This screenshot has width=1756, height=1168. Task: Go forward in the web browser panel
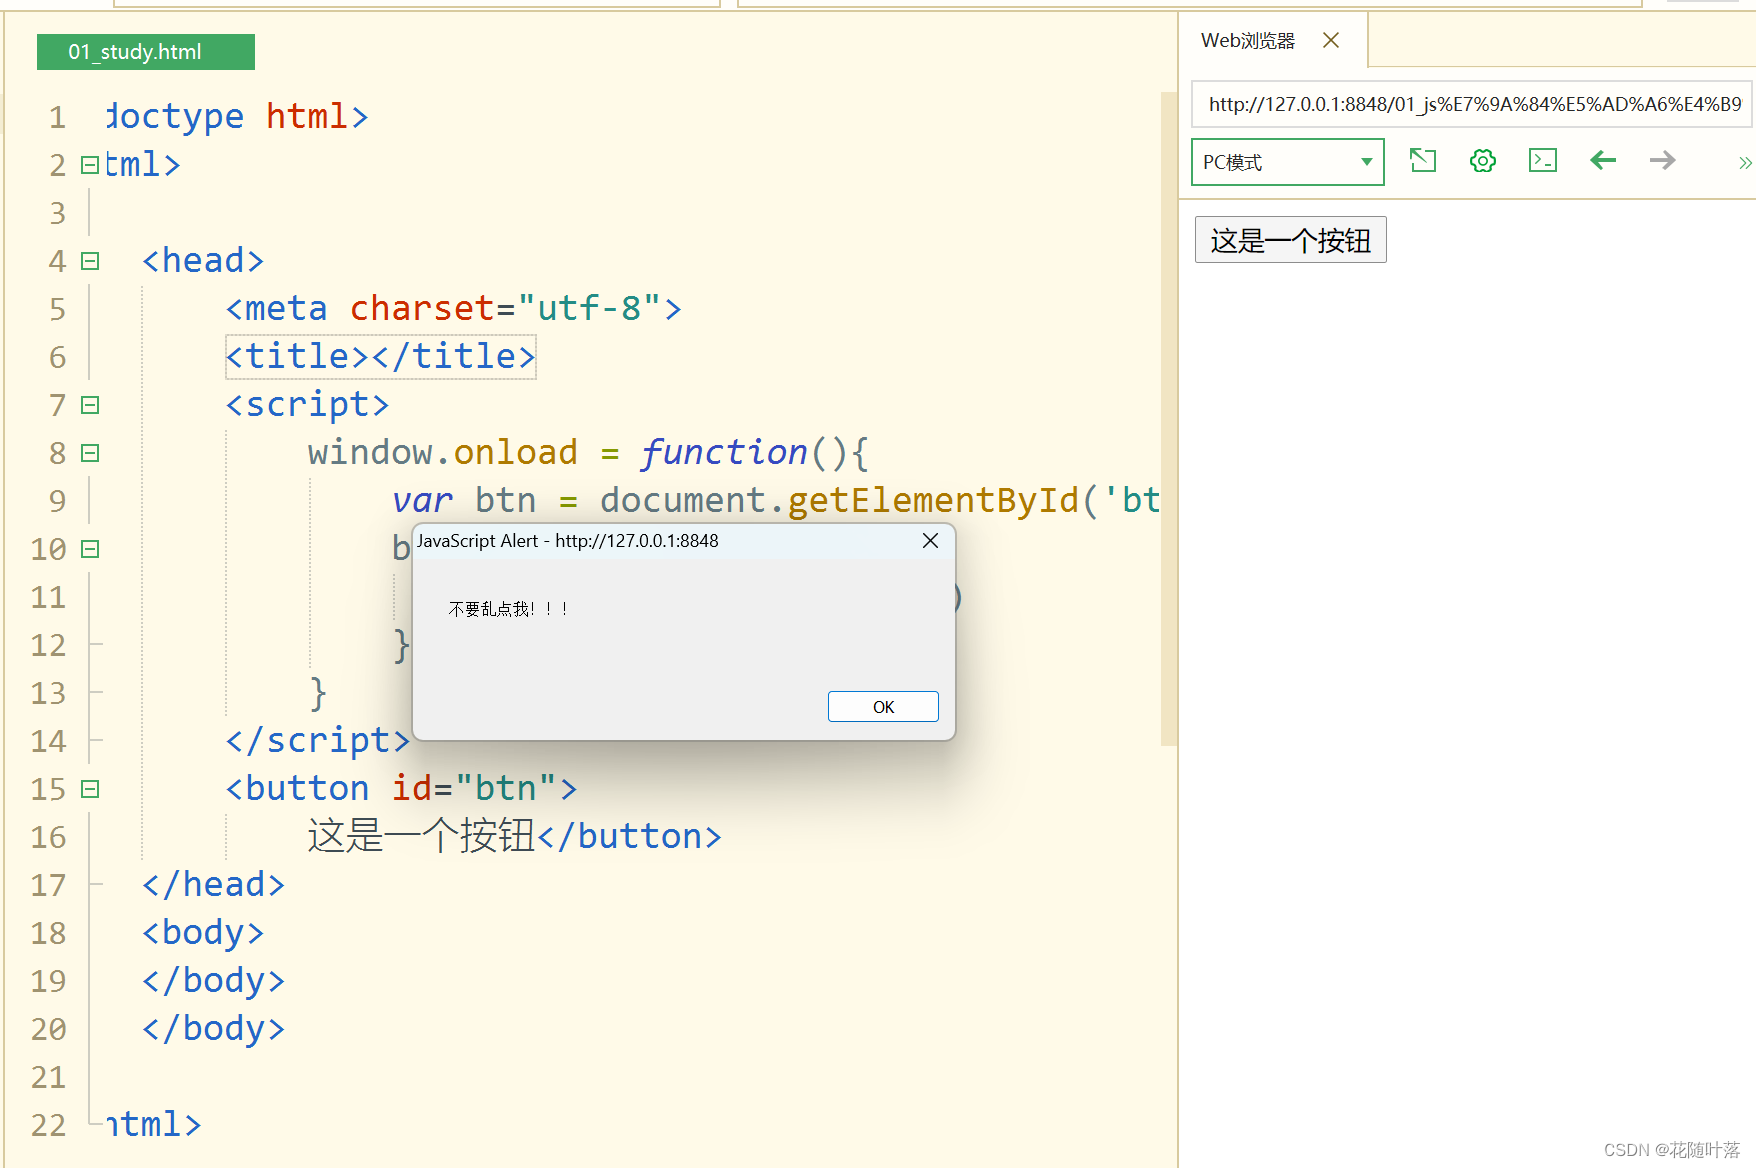point(1663,161)
